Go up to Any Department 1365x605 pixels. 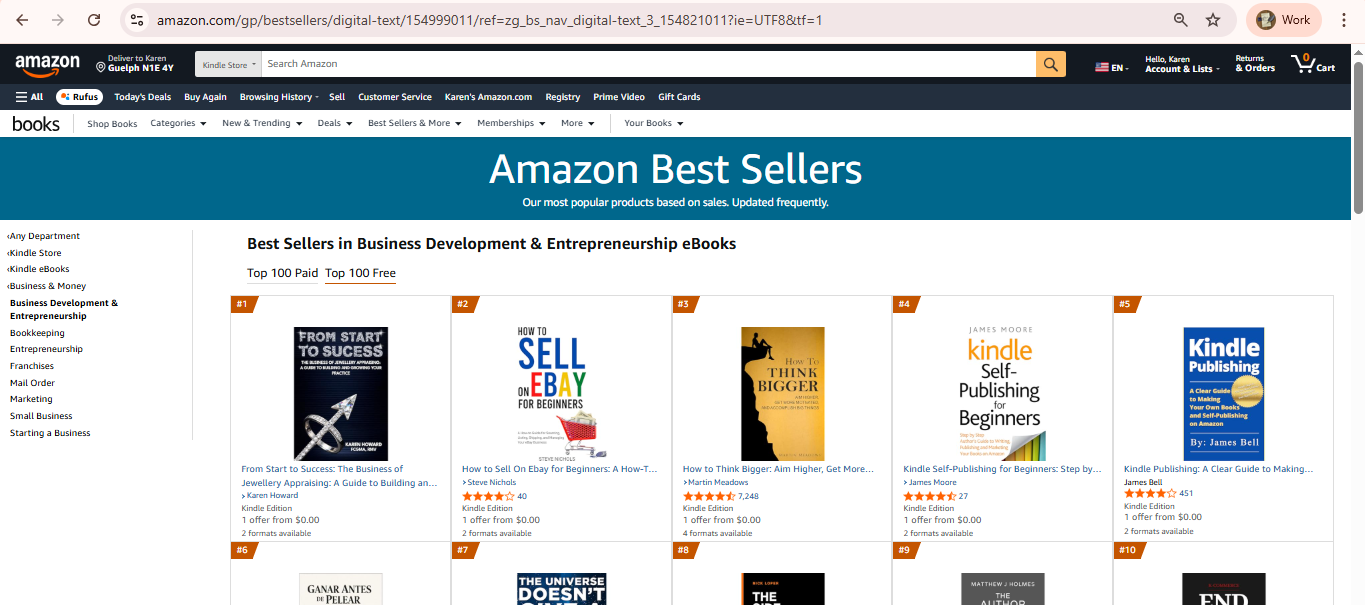[x=43, y=236]
